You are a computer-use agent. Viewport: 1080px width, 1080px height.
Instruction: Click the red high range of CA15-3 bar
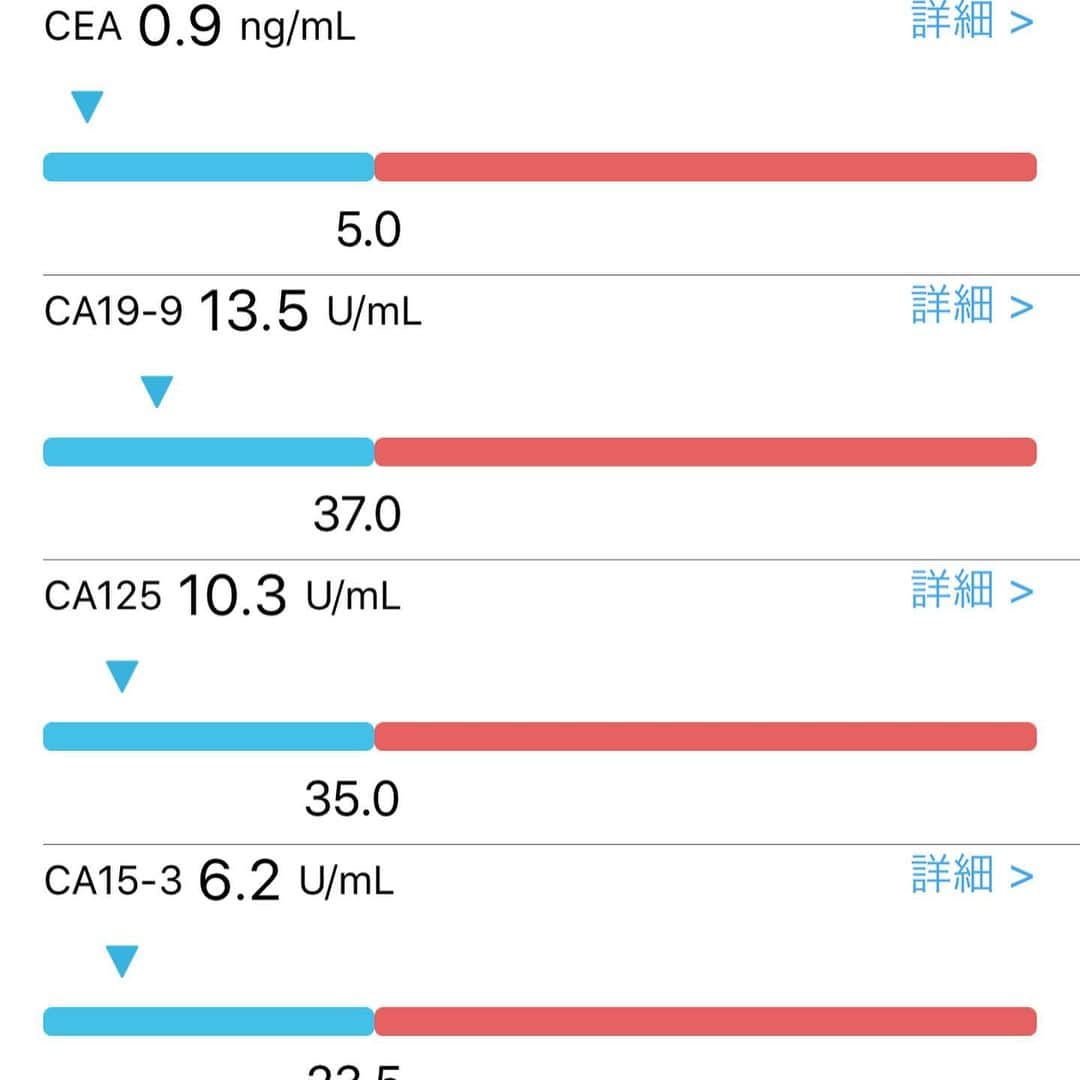(705, 1021)
